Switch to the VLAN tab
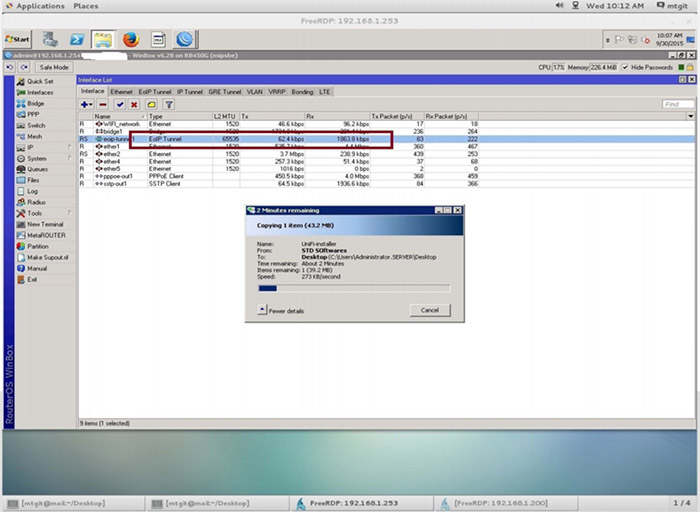Image resolution: width=700 pixels, height=512 pixels. pos(254,92)
